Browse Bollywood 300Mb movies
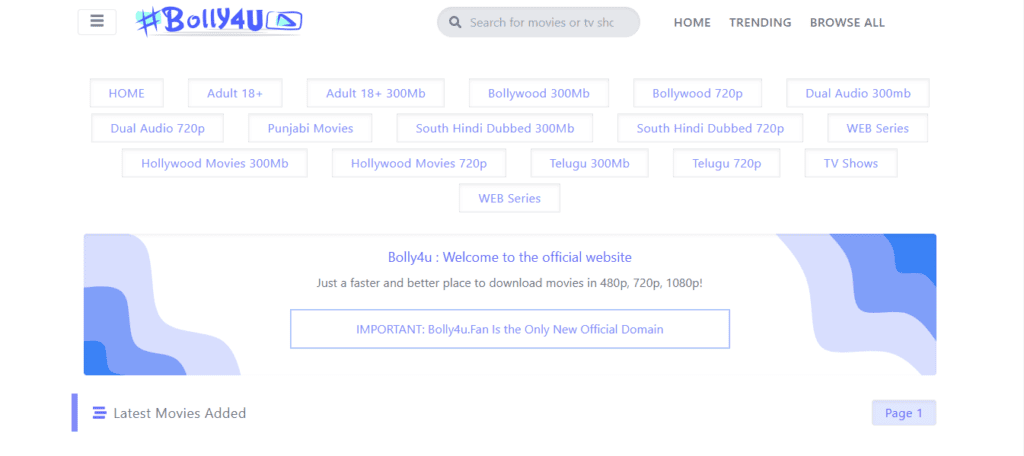Screen dimensions: 1024x456 [x=539, y=93]
